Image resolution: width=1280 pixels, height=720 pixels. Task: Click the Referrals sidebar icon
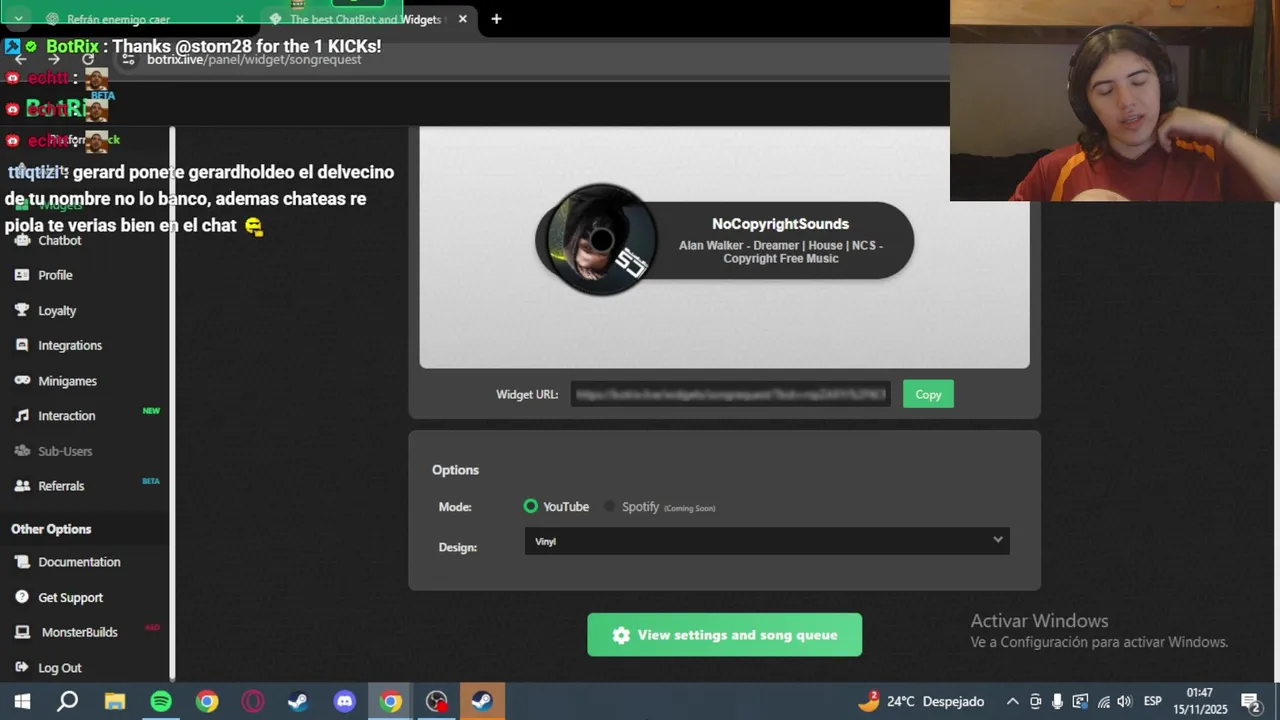pyautogui.click(x=22, y=486)
